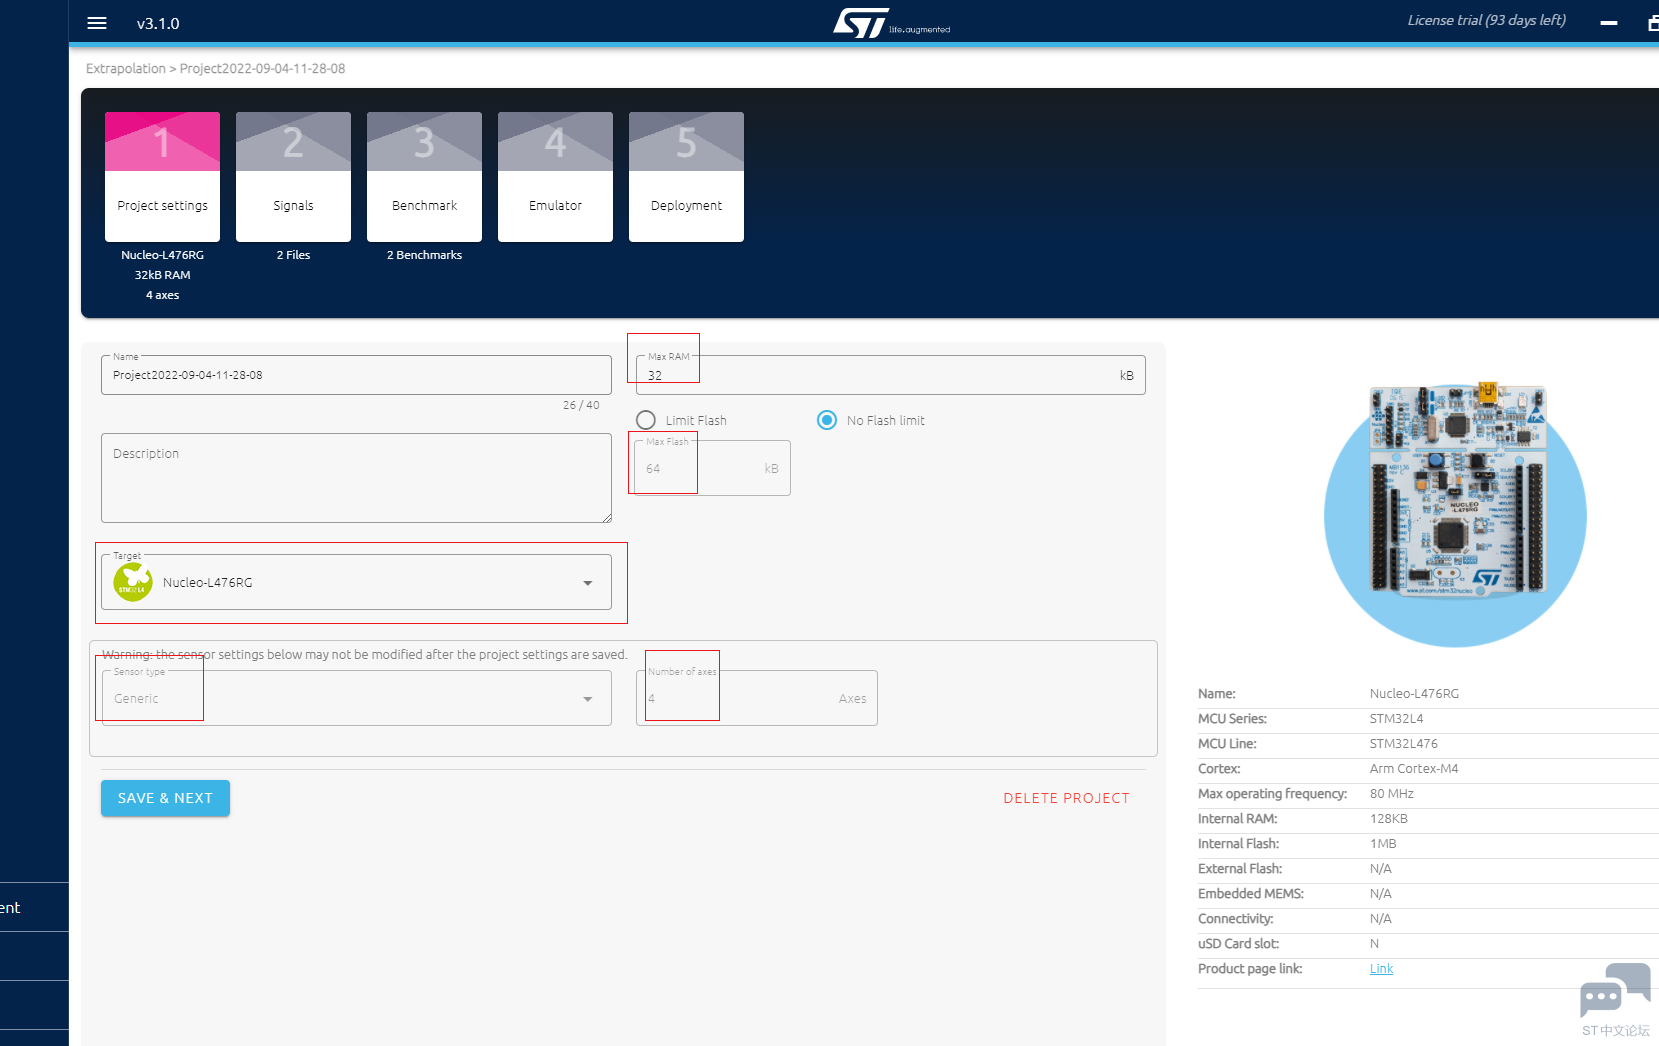Click the v3.1.0 version label

(158, 23)
